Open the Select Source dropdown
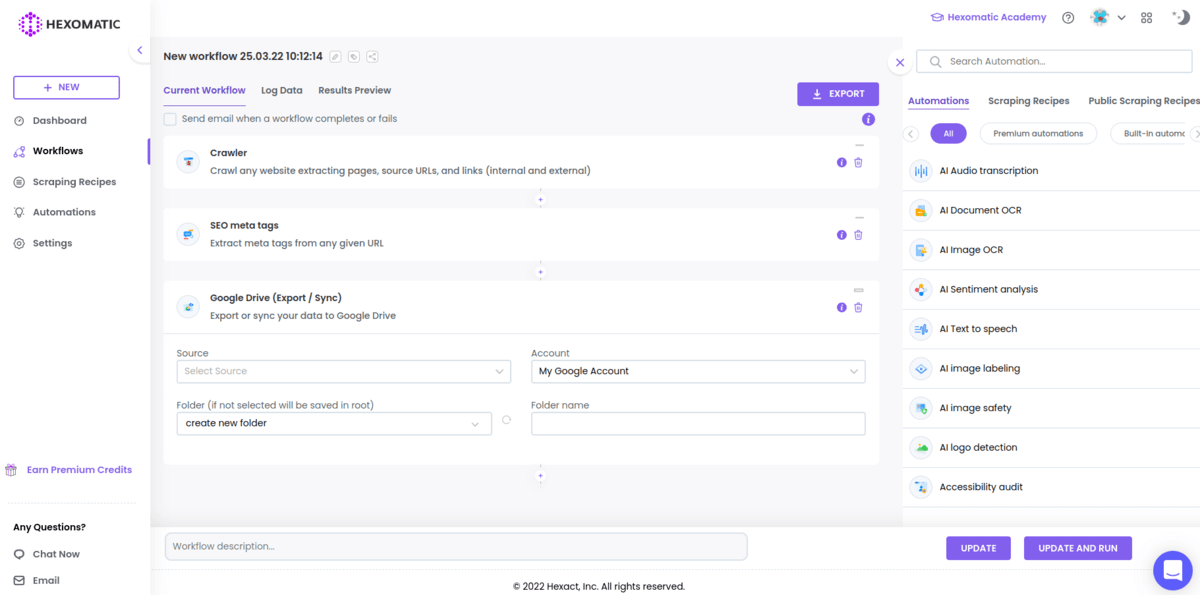Screen dimensions: 1200x595 point(343,371)
